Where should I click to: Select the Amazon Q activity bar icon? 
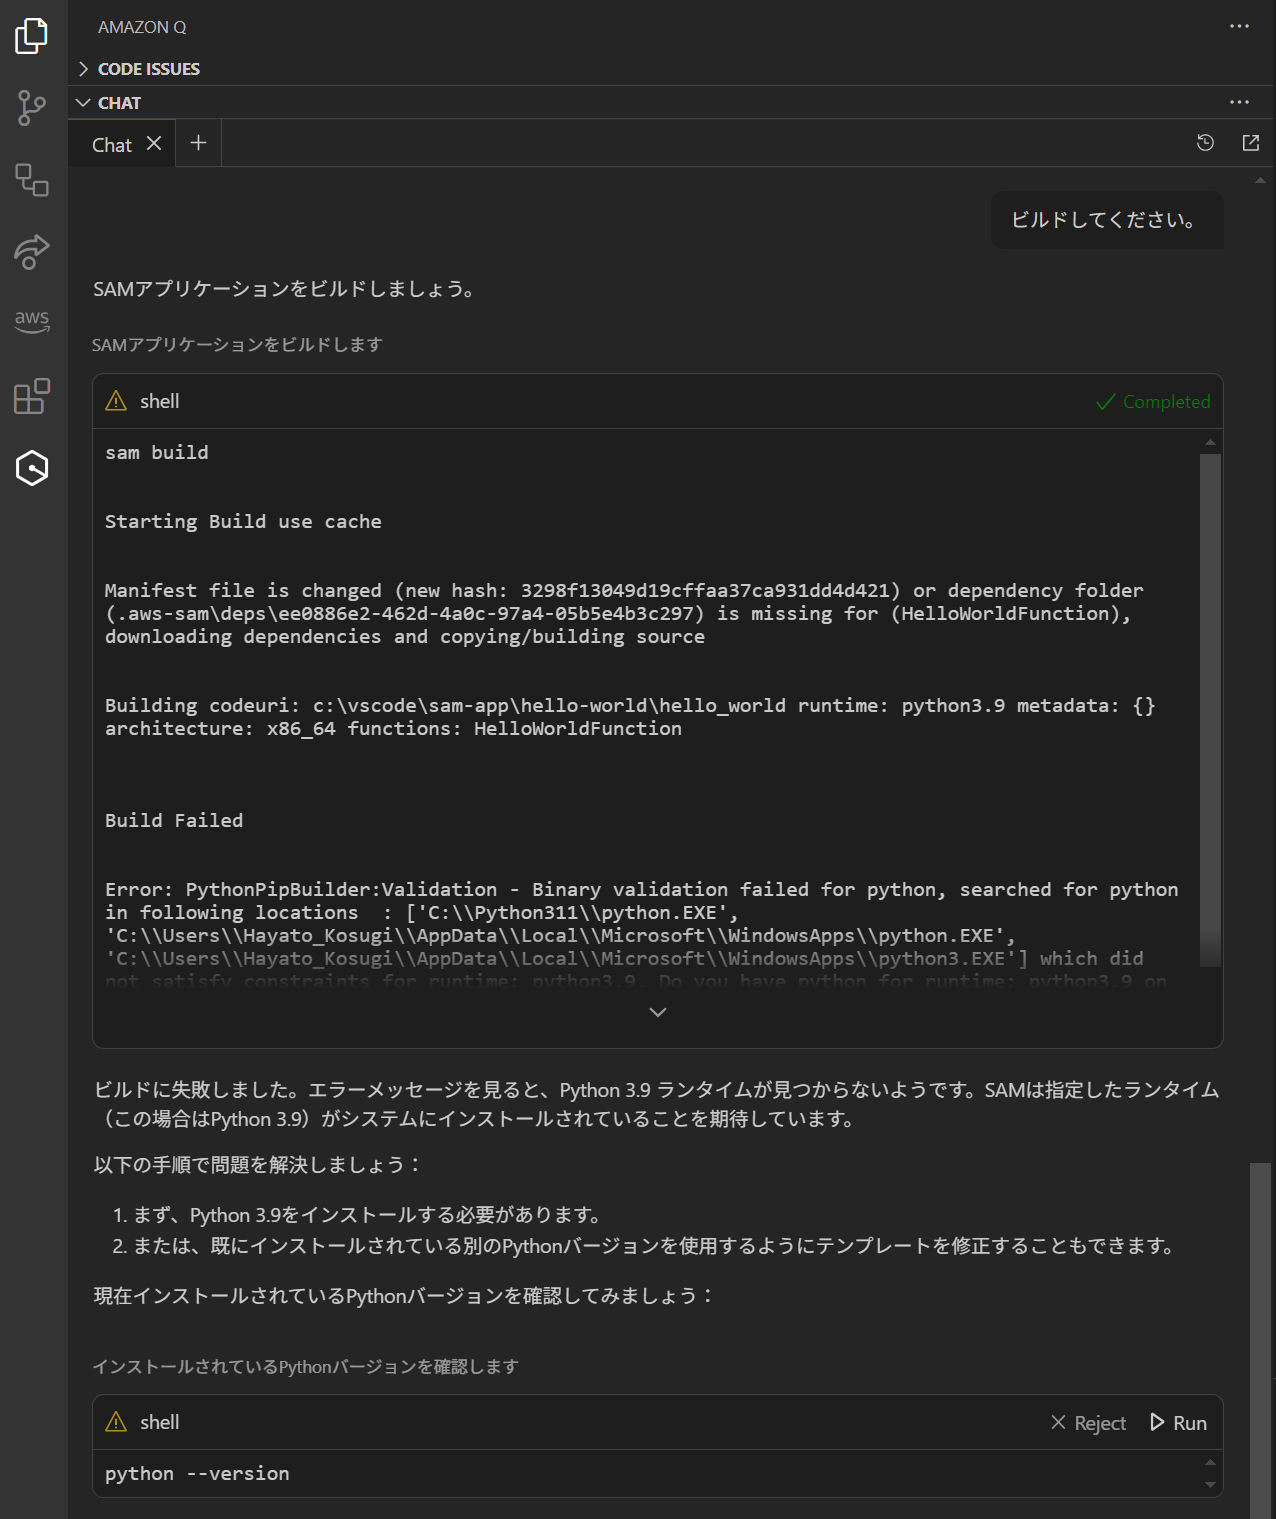(32, 467)
